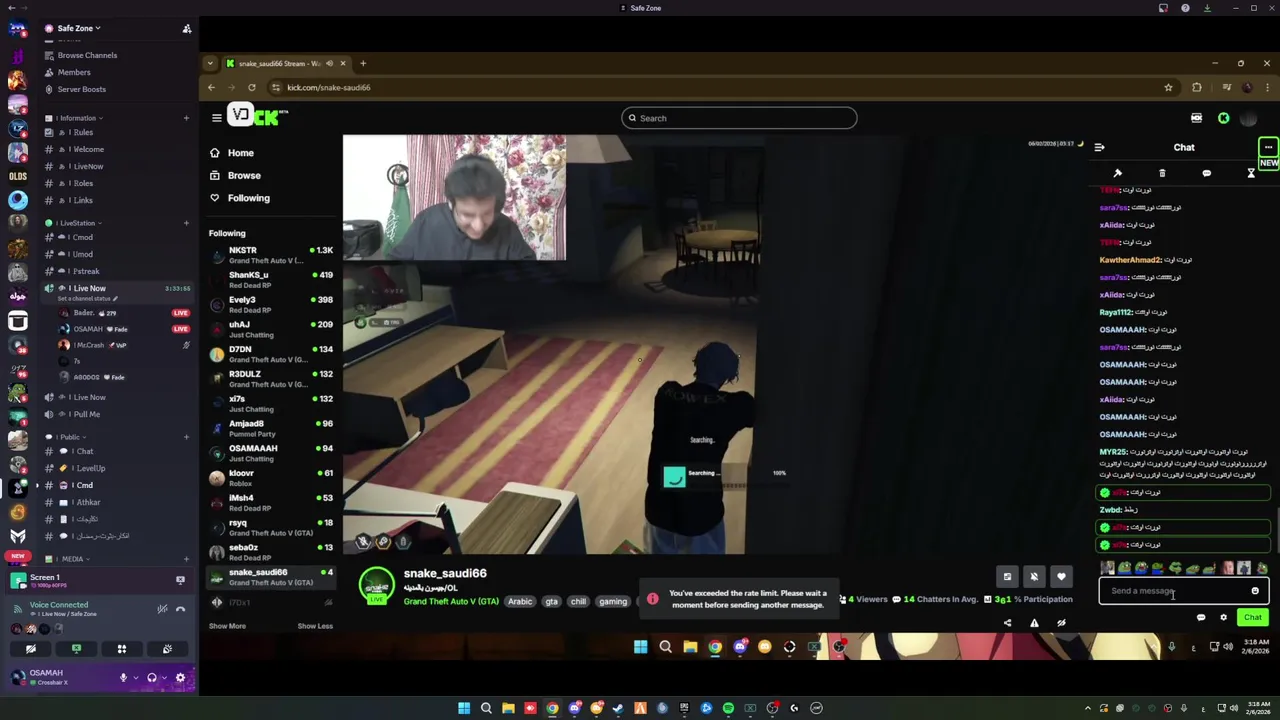Open Windows Start on main taskbar
1280x720 pixels.
point(464,708)
